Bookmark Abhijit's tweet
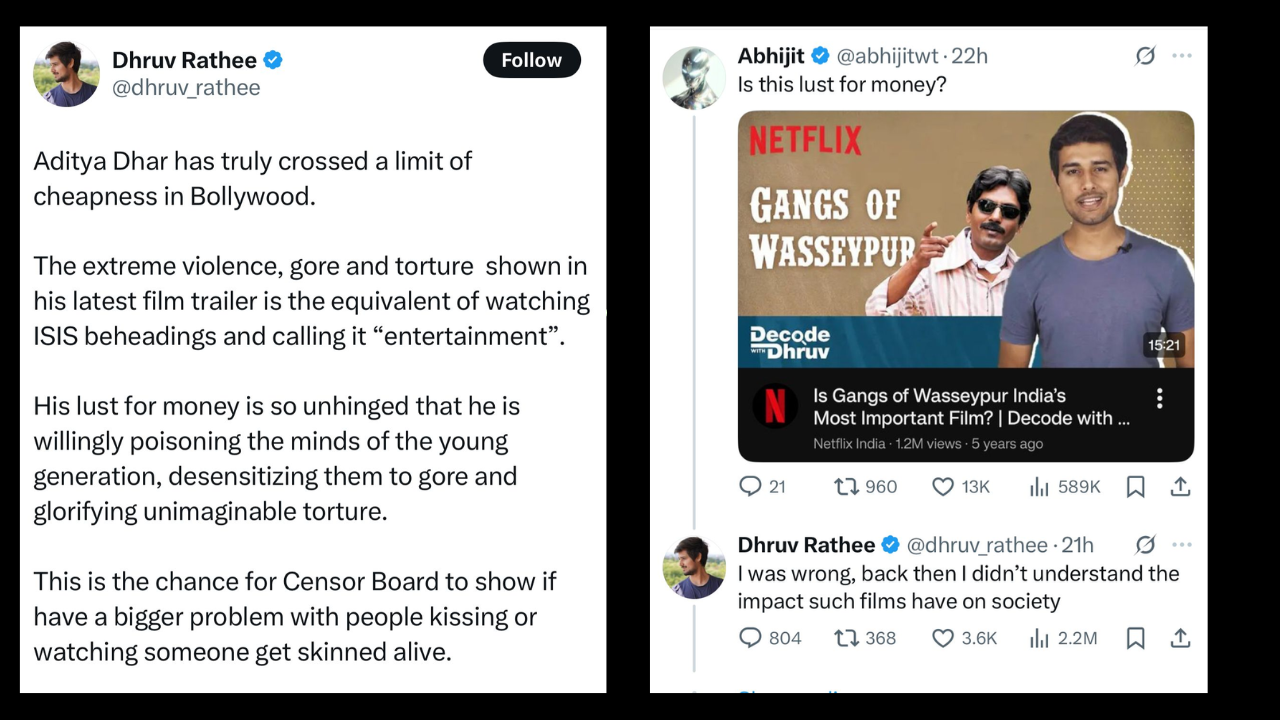This screenshot has width=1280, height=720. [x=1135, y=486]
